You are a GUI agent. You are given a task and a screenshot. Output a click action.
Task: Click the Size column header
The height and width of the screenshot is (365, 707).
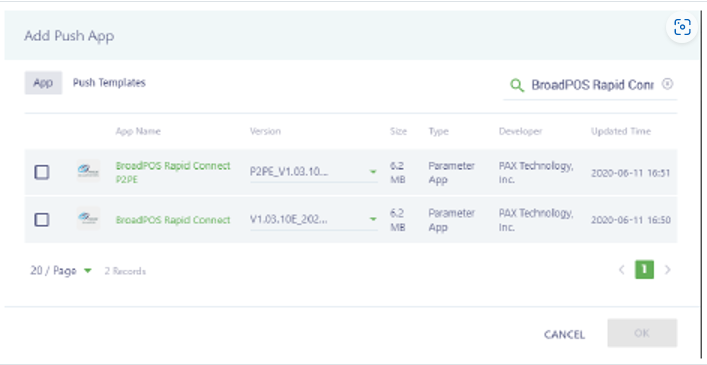click(398, 132)
